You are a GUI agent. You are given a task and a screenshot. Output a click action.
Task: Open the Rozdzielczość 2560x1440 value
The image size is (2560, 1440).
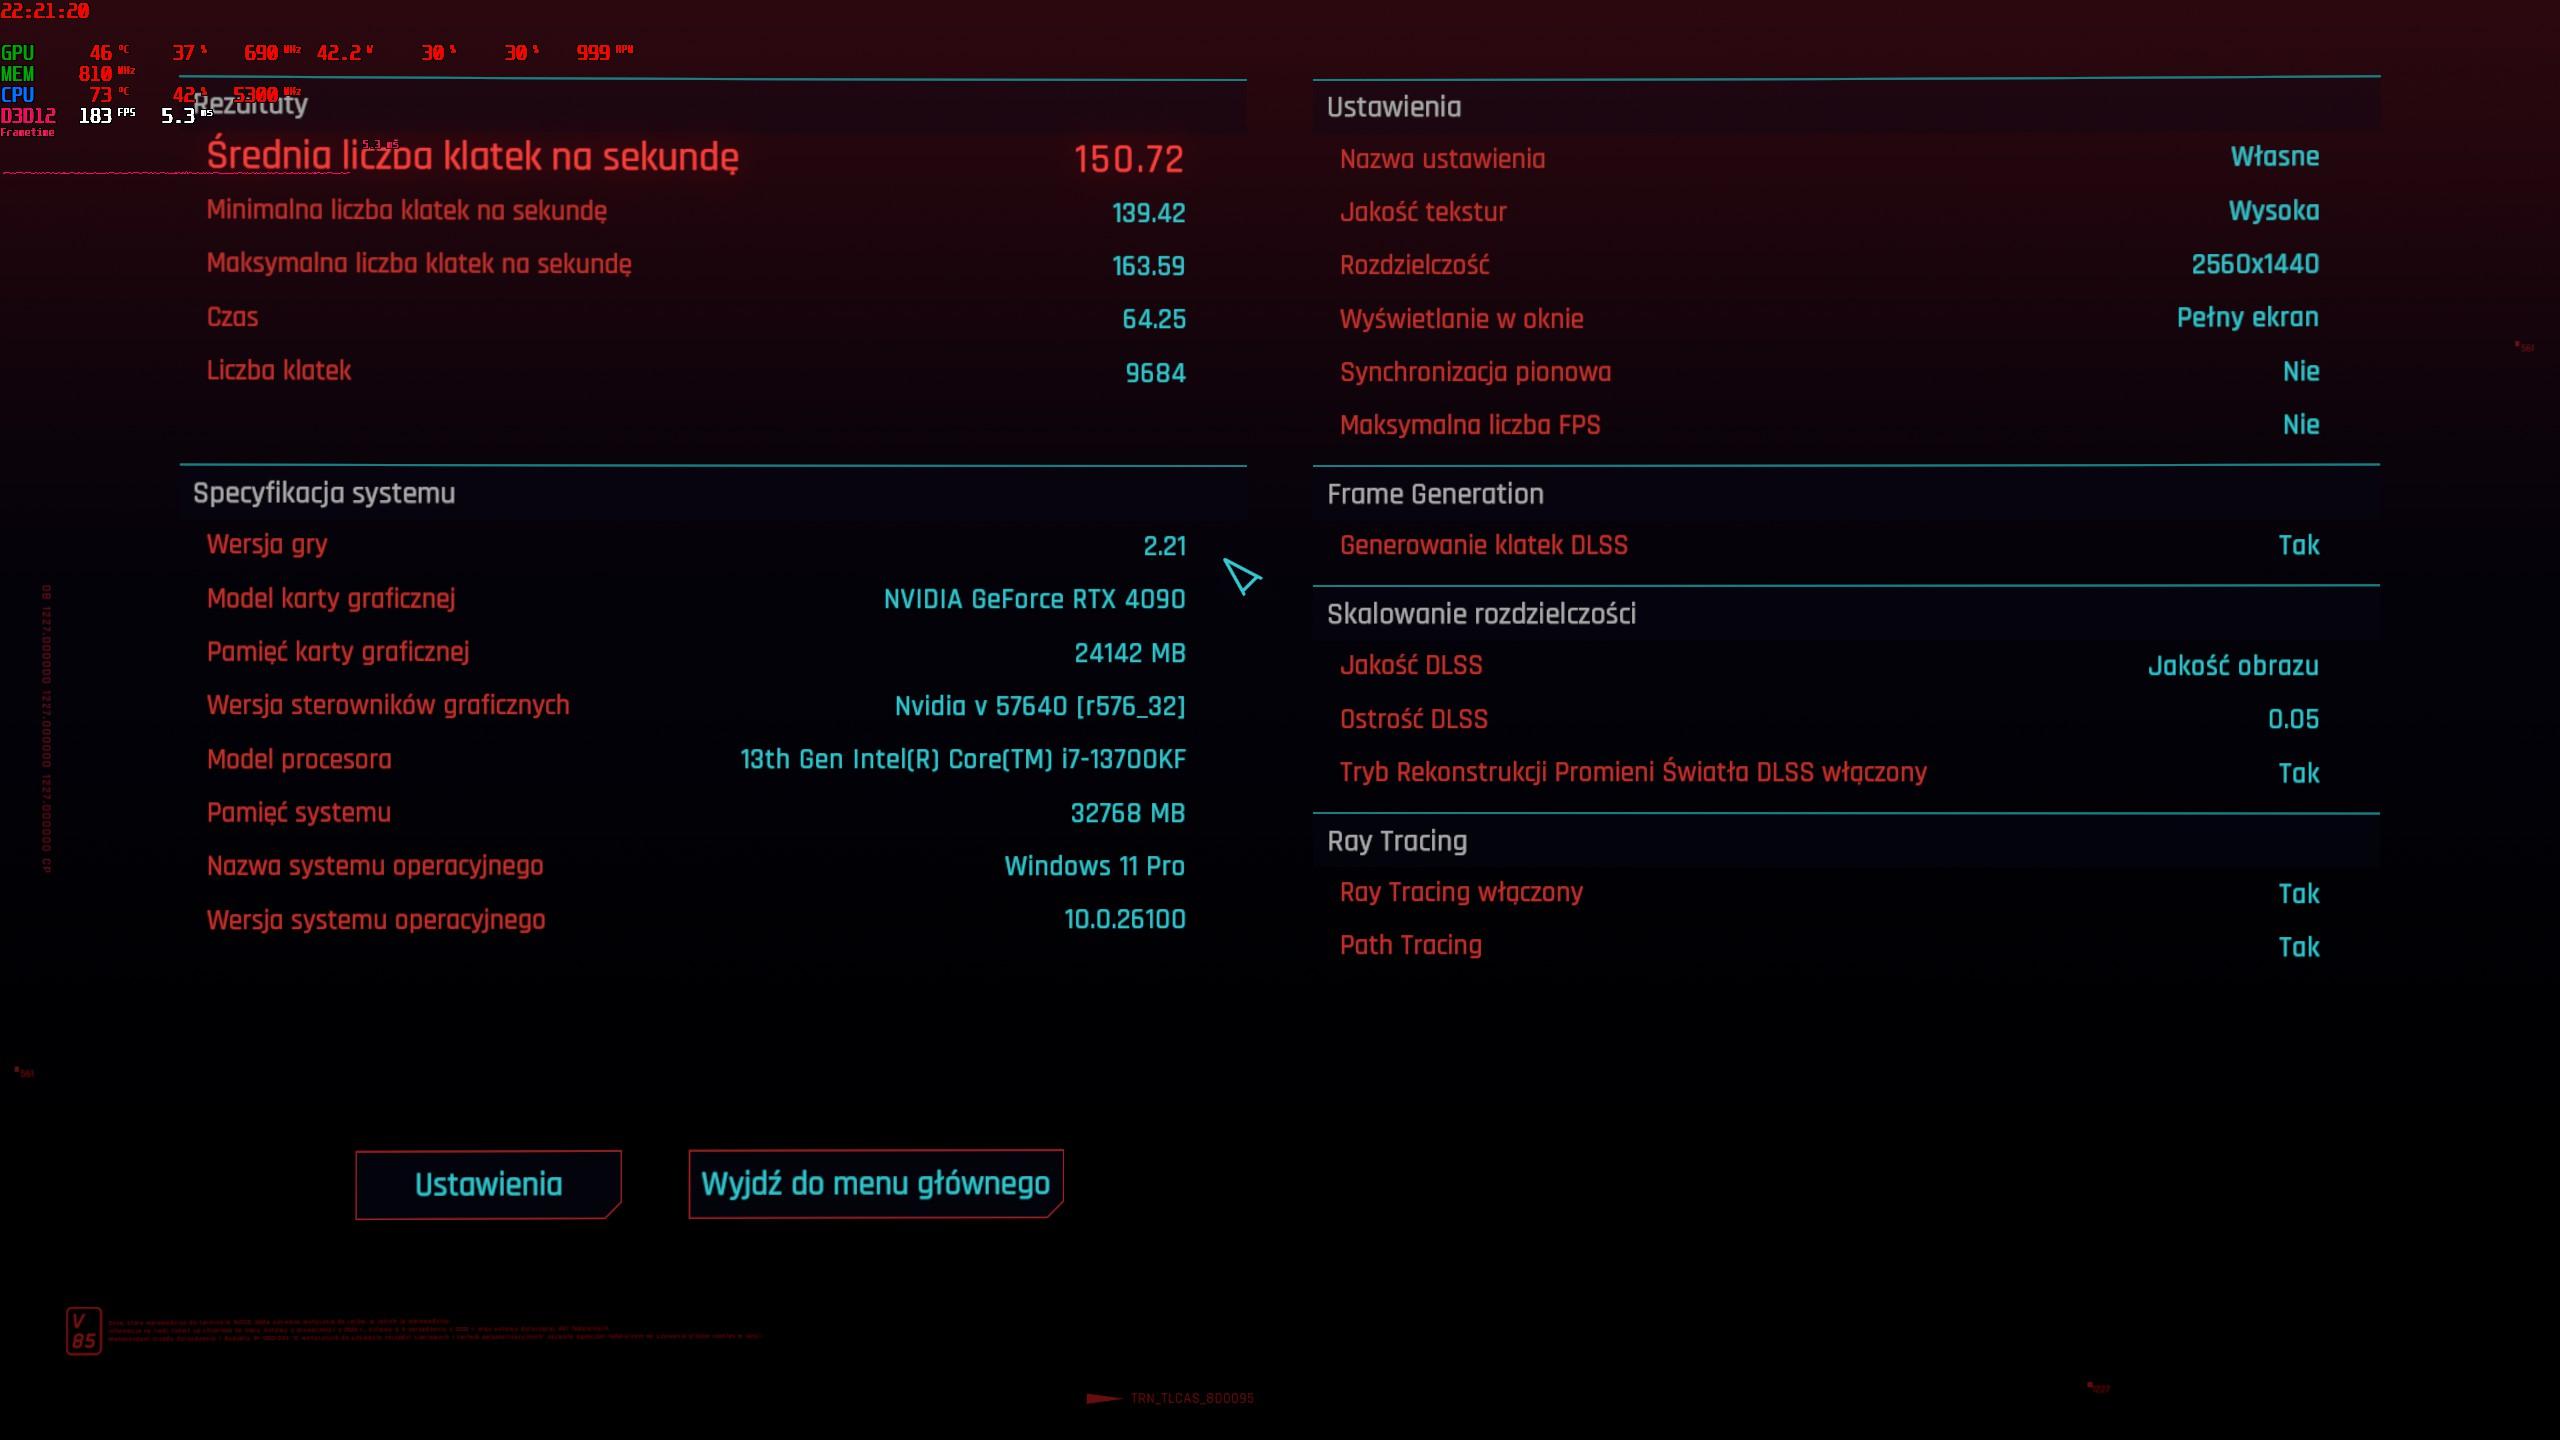pyautogui.click(x=2254, y=265)
